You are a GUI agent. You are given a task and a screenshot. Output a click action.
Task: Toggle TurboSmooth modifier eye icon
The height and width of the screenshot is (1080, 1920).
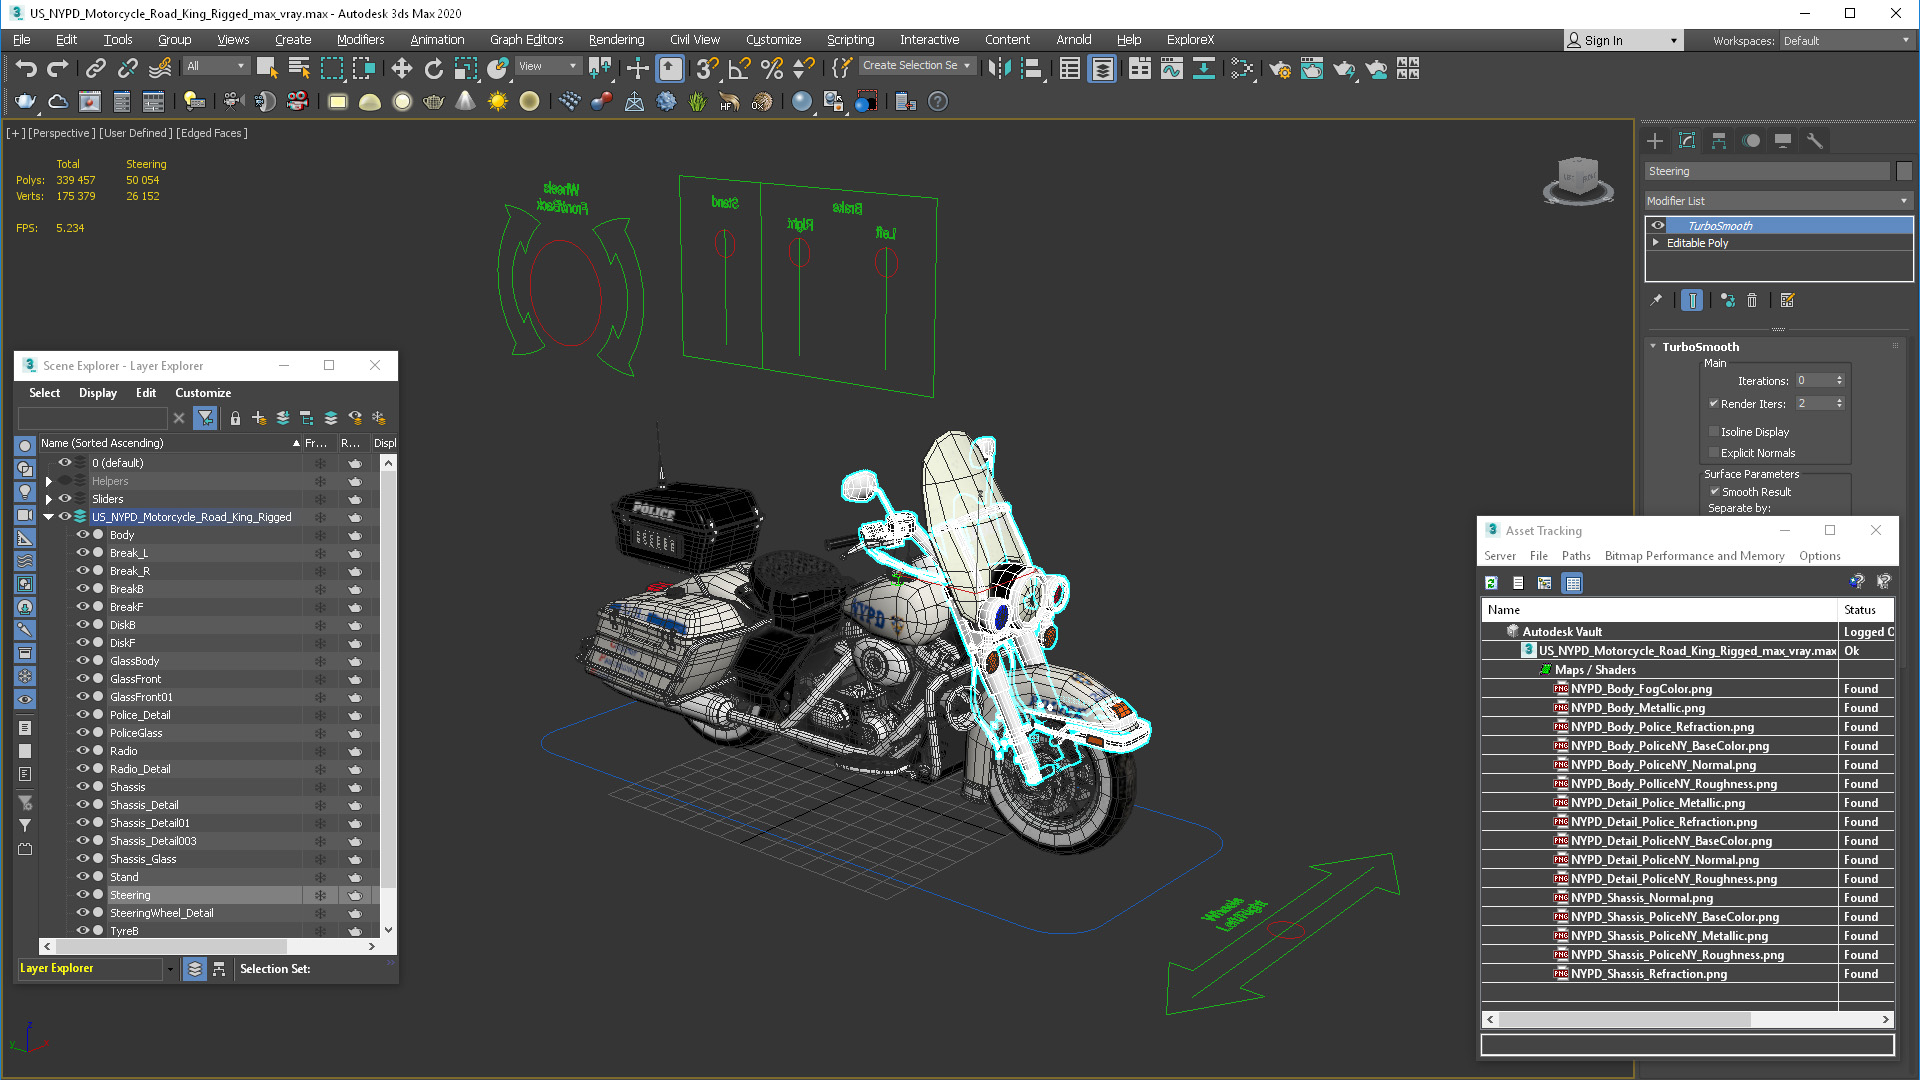tap(1658, 226)
